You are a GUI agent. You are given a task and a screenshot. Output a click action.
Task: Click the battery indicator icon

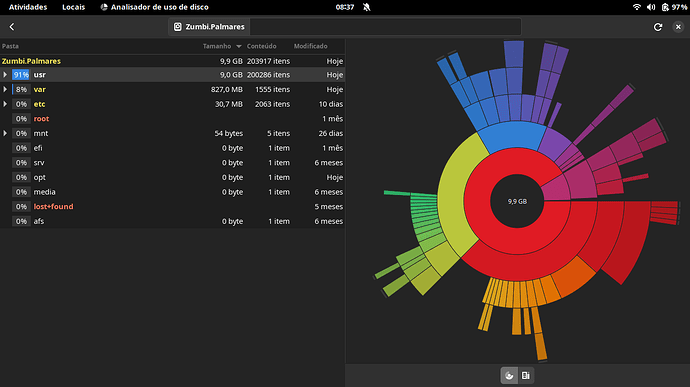(665, 7)
